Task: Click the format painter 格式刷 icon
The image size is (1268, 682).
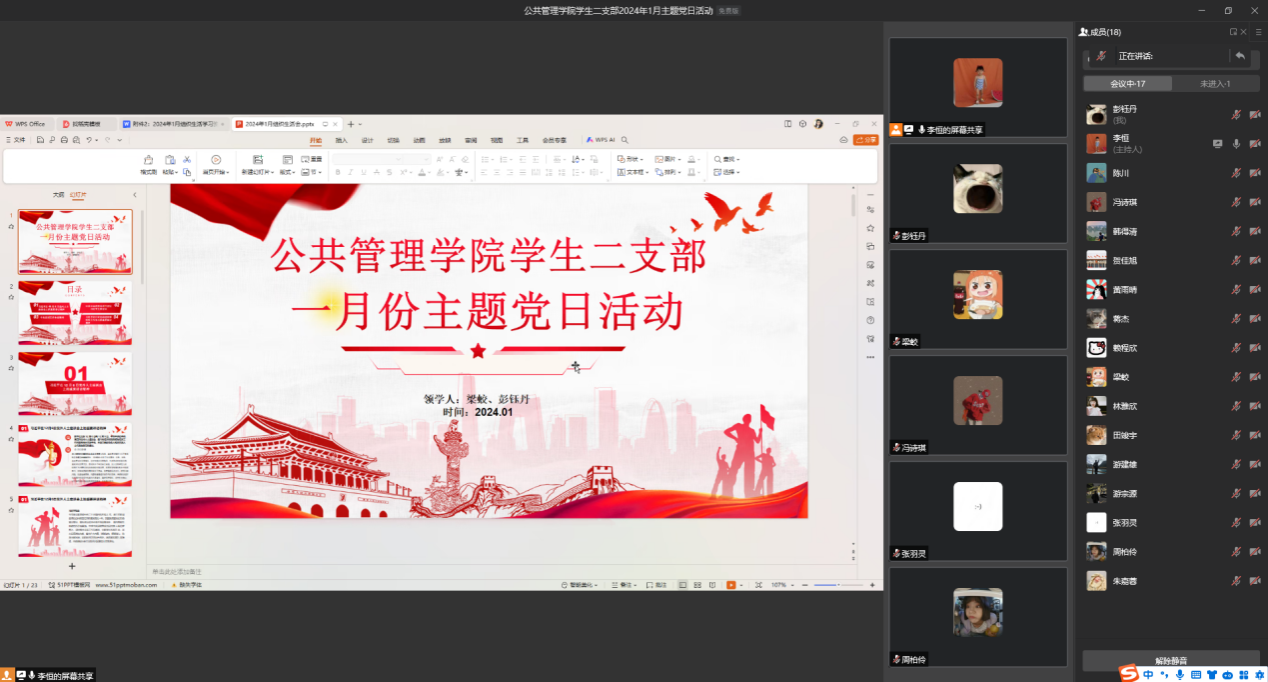Action: tap(148, 160)
